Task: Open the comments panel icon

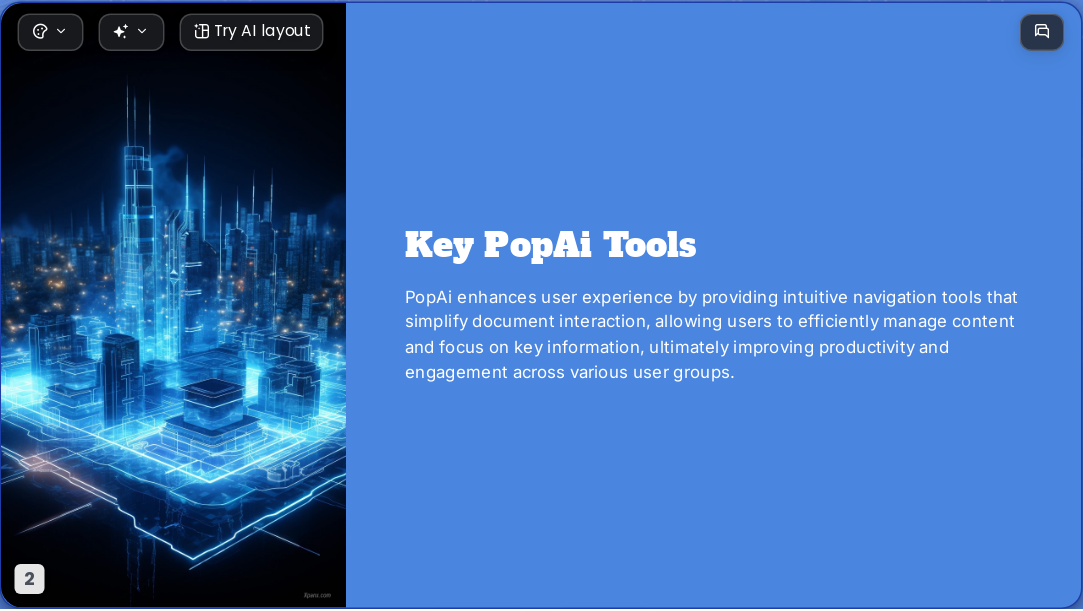Action: (x=1042, y=32)
